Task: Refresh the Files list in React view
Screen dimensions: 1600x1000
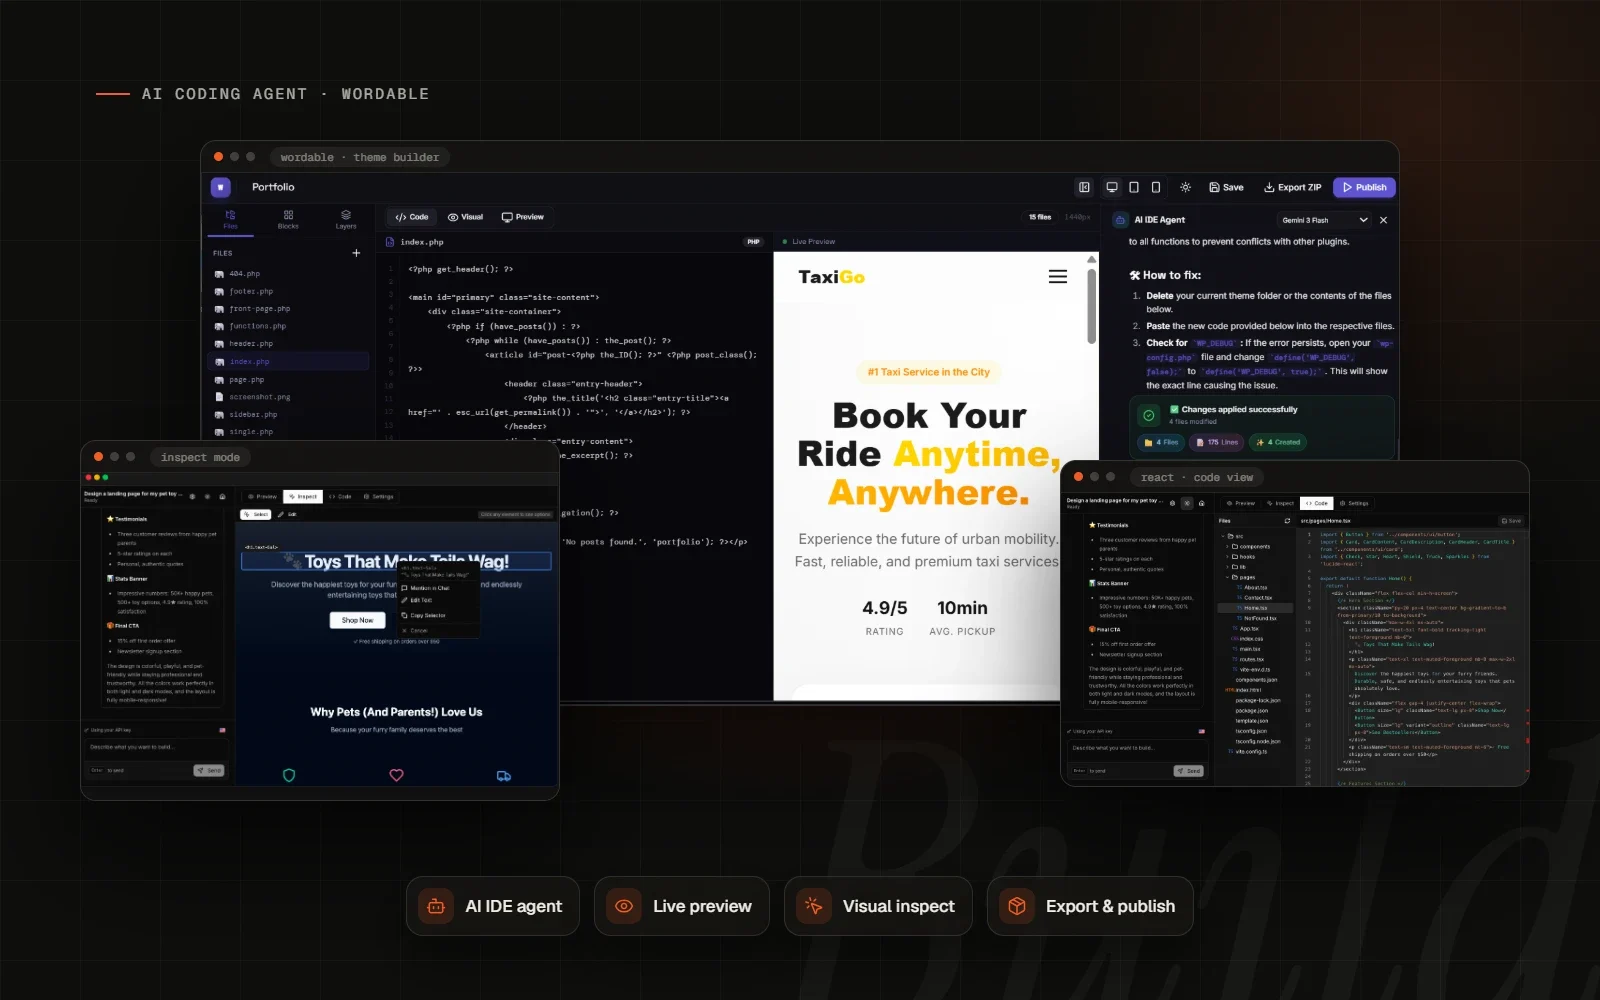Action: 1287,521
